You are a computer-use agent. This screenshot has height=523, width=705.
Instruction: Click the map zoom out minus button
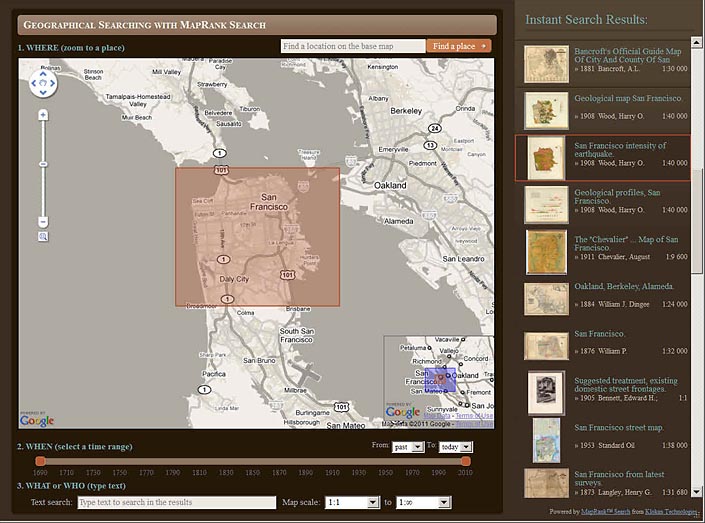tap(43, 222)
